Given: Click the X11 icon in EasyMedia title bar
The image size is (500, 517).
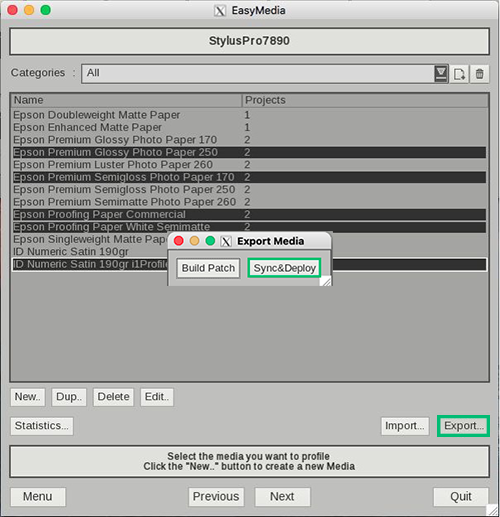Looking at the screenshot, I should pyautogui.click(x=220, y=11).
